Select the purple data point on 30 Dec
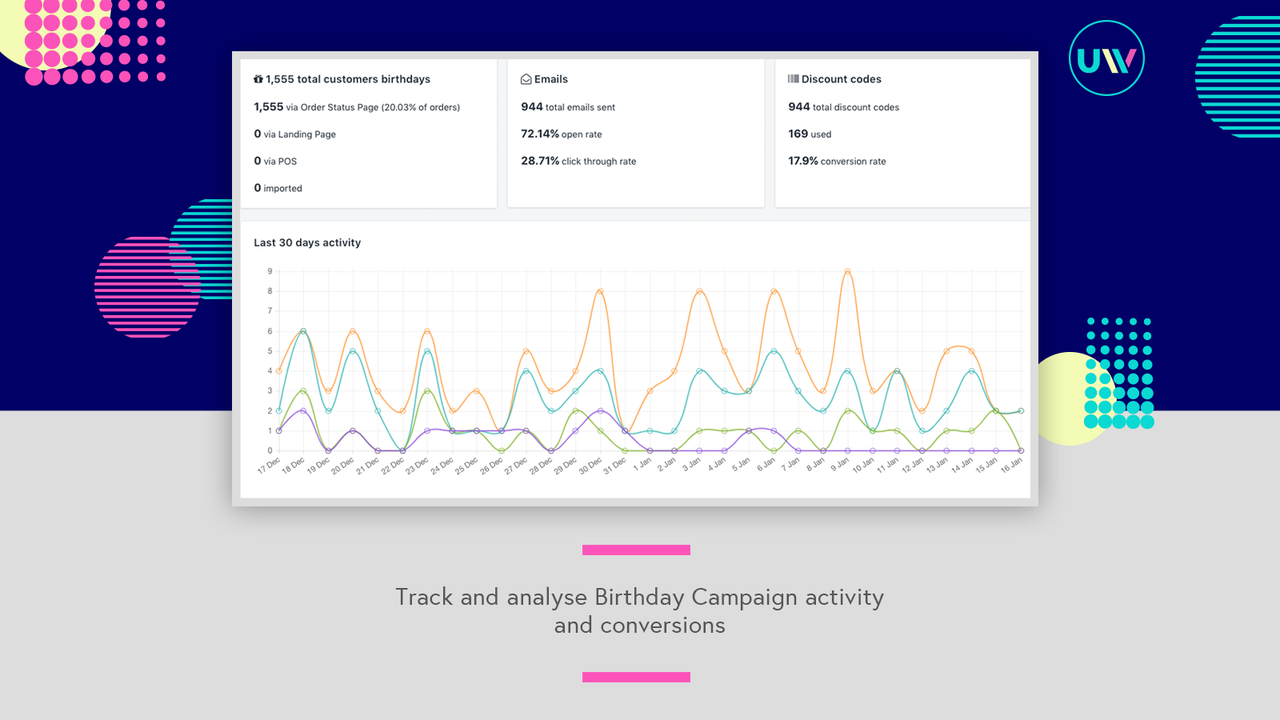The image size is (1280, 720). tap(600, 410)
